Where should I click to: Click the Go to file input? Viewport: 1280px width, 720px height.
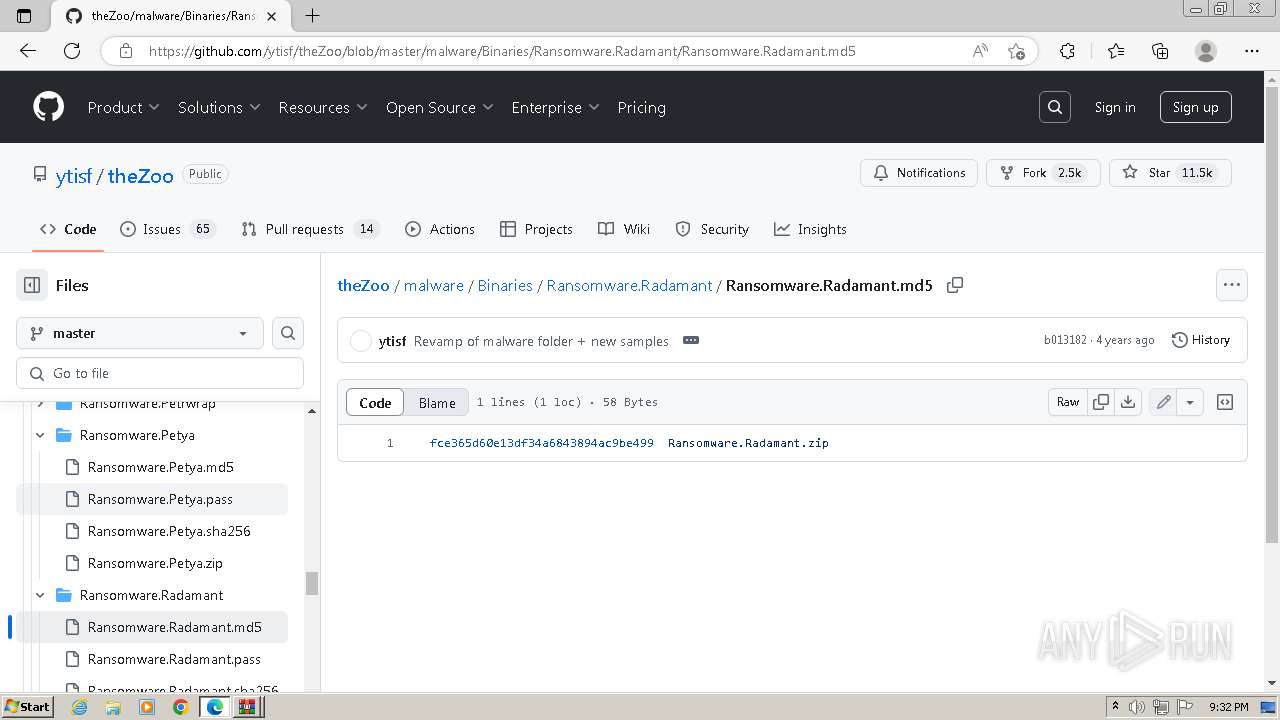(x=160, y=373)
